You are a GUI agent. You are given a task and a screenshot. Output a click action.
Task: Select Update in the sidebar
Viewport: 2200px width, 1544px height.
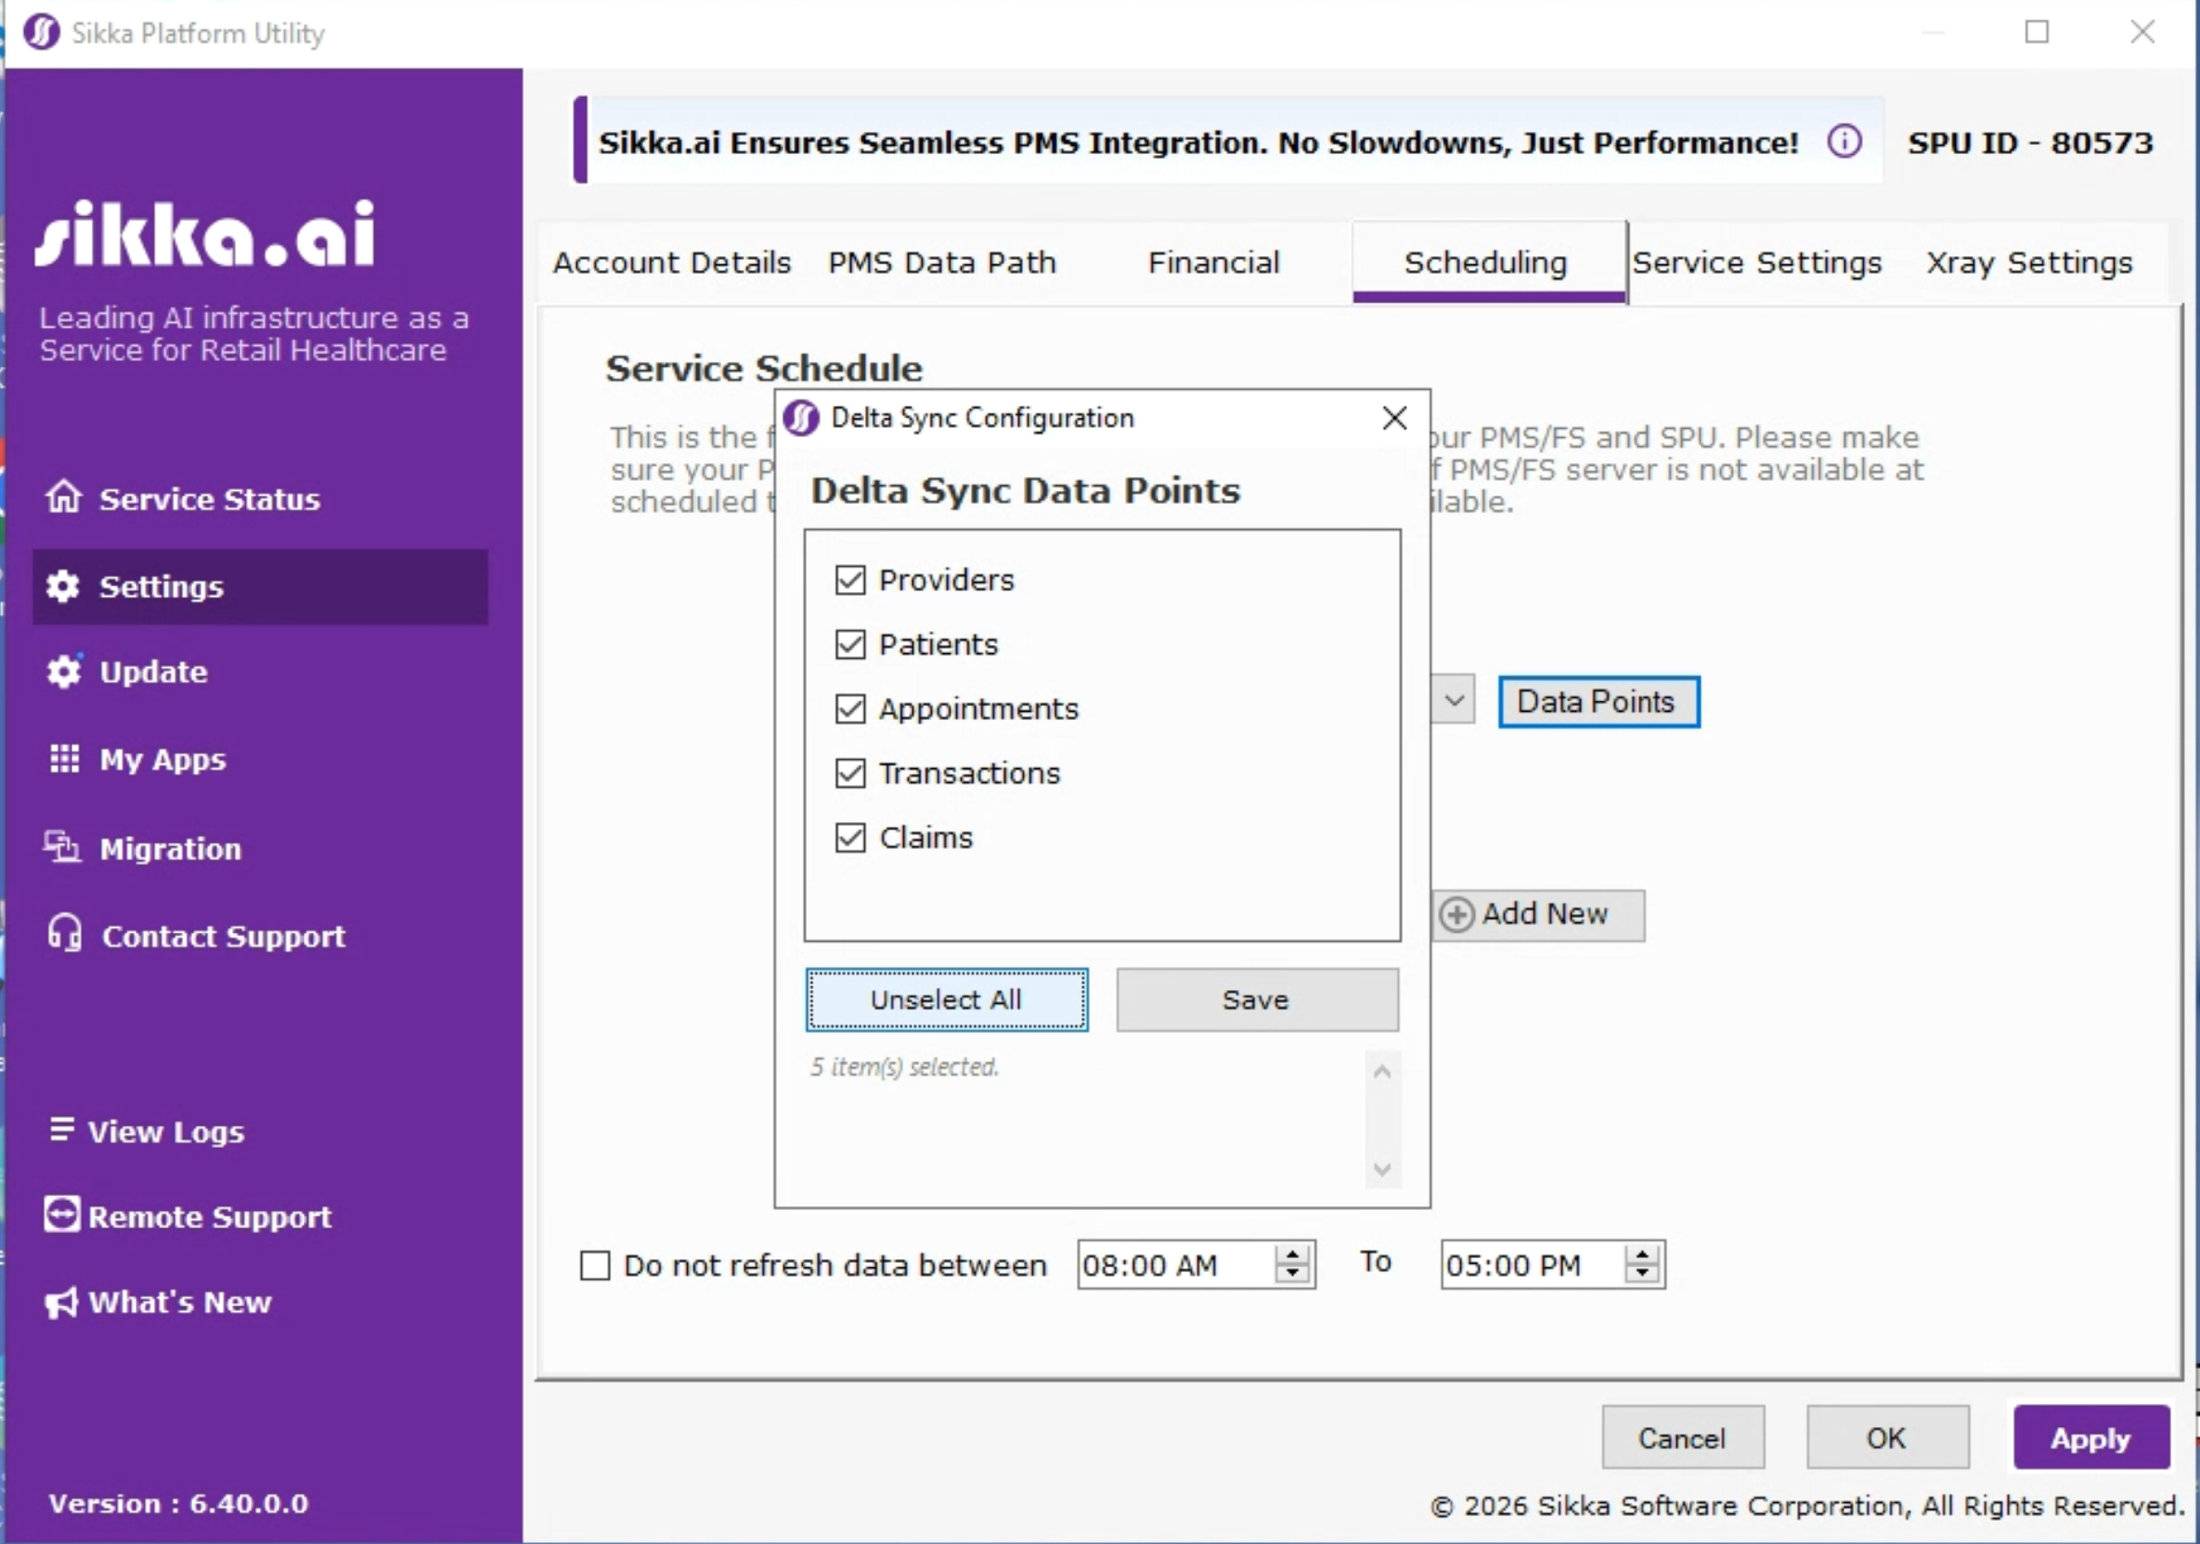point(154,672)
